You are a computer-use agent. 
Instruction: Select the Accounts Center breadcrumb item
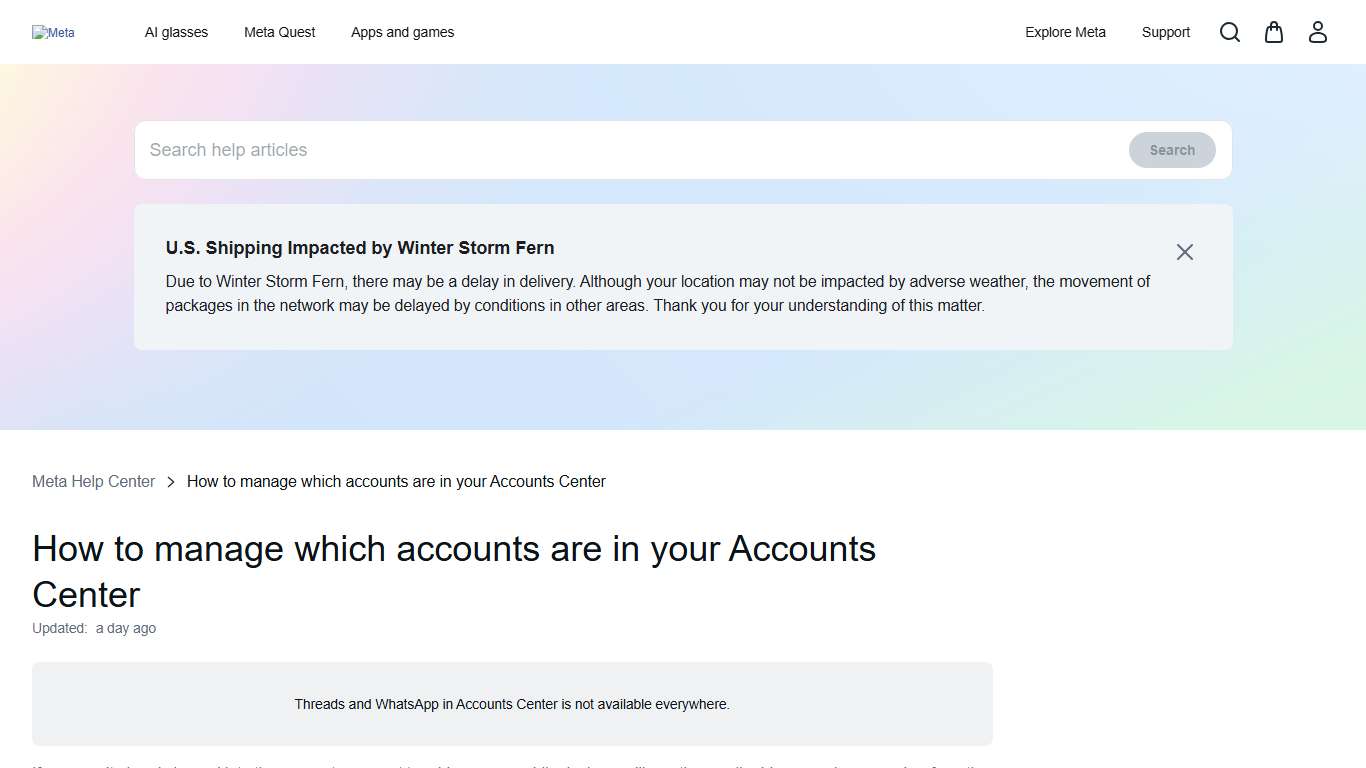point(396,481)
